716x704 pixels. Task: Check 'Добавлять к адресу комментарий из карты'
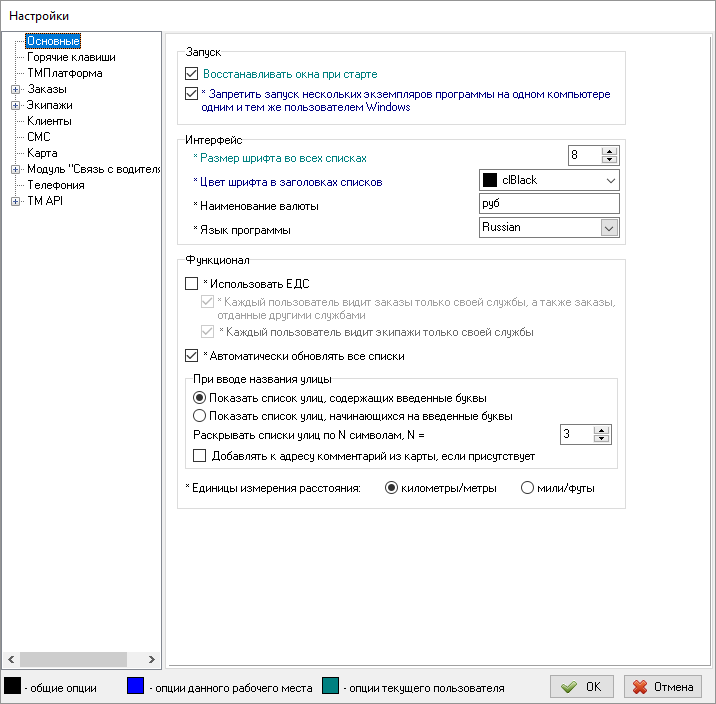click(200, 456)
